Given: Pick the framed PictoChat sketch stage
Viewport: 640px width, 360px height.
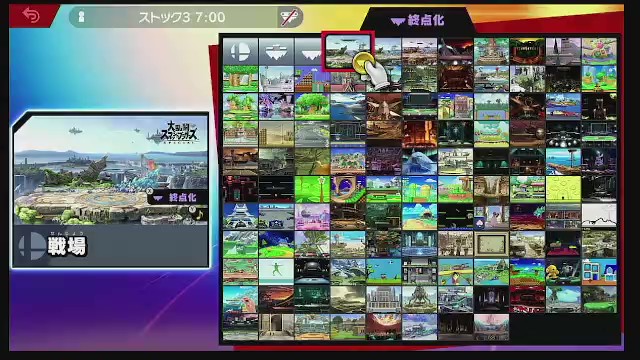Looking at the screenshot, I should pyautogui.click(x=491, y=244).
